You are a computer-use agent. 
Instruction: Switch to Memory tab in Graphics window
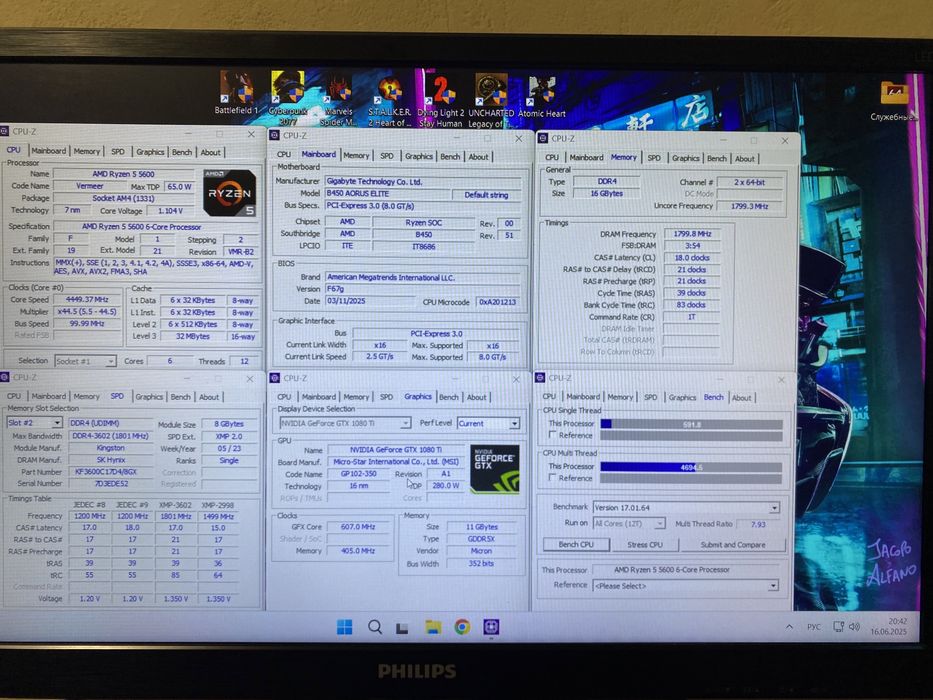pos(356,397)
